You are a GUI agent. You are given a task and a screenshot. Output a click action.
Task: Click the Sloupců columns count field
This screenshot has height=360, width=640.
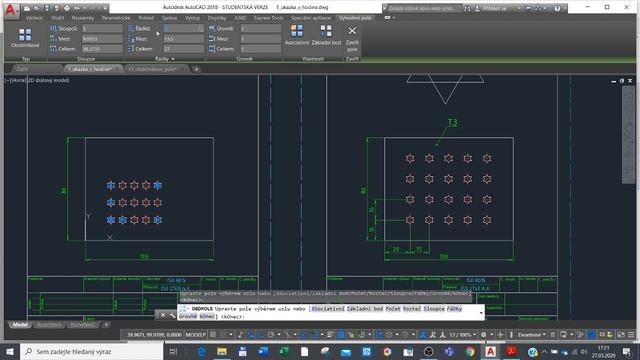102,29
